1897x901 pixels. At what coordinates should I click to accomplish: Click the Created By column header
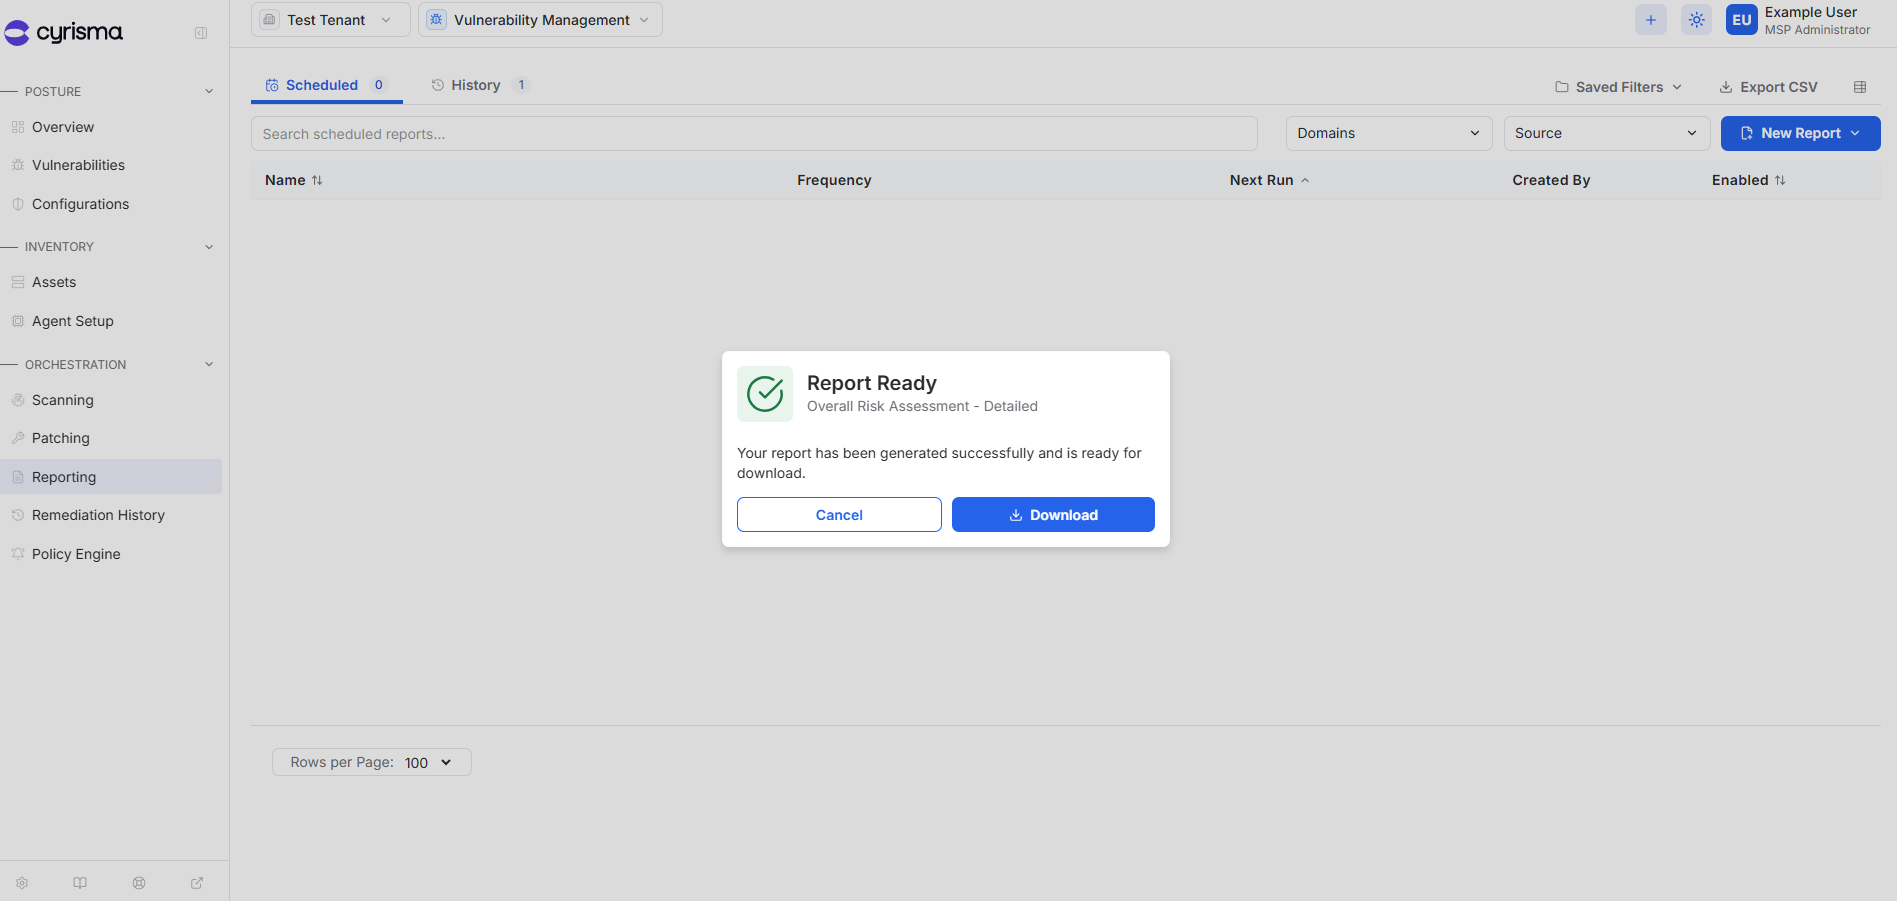(1551, 180)
